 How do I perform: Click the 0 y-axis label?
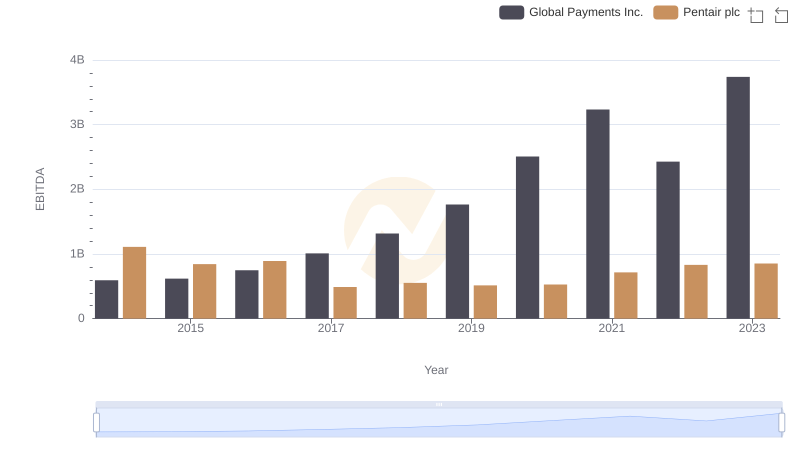(81, 318)
